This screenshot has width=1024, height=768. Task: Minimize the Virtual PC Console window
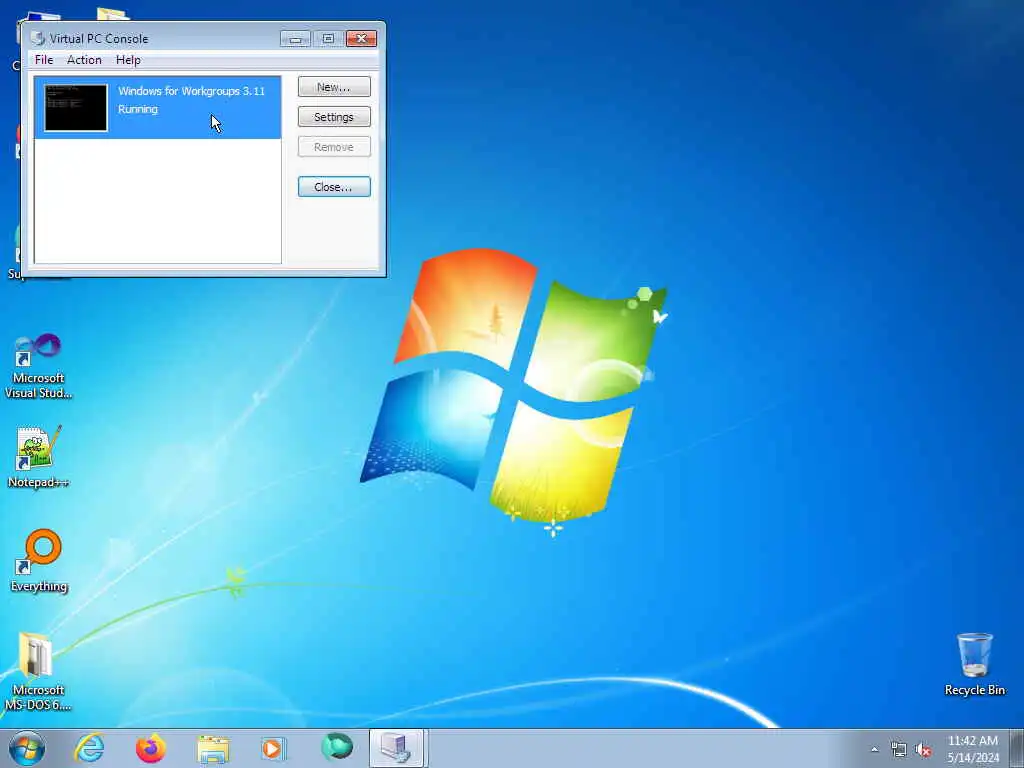click(x=295, y=39)
